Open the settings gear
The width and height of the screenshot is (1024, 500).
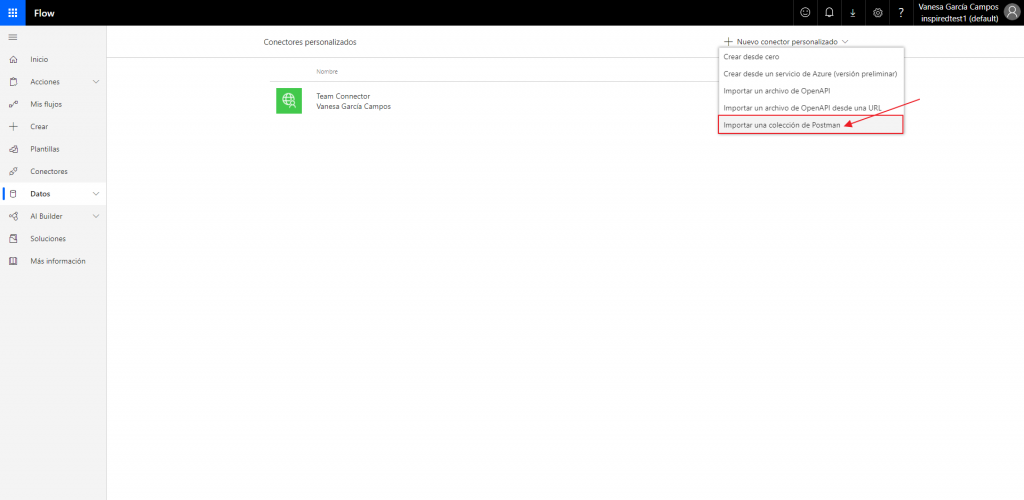click(877, 13)
